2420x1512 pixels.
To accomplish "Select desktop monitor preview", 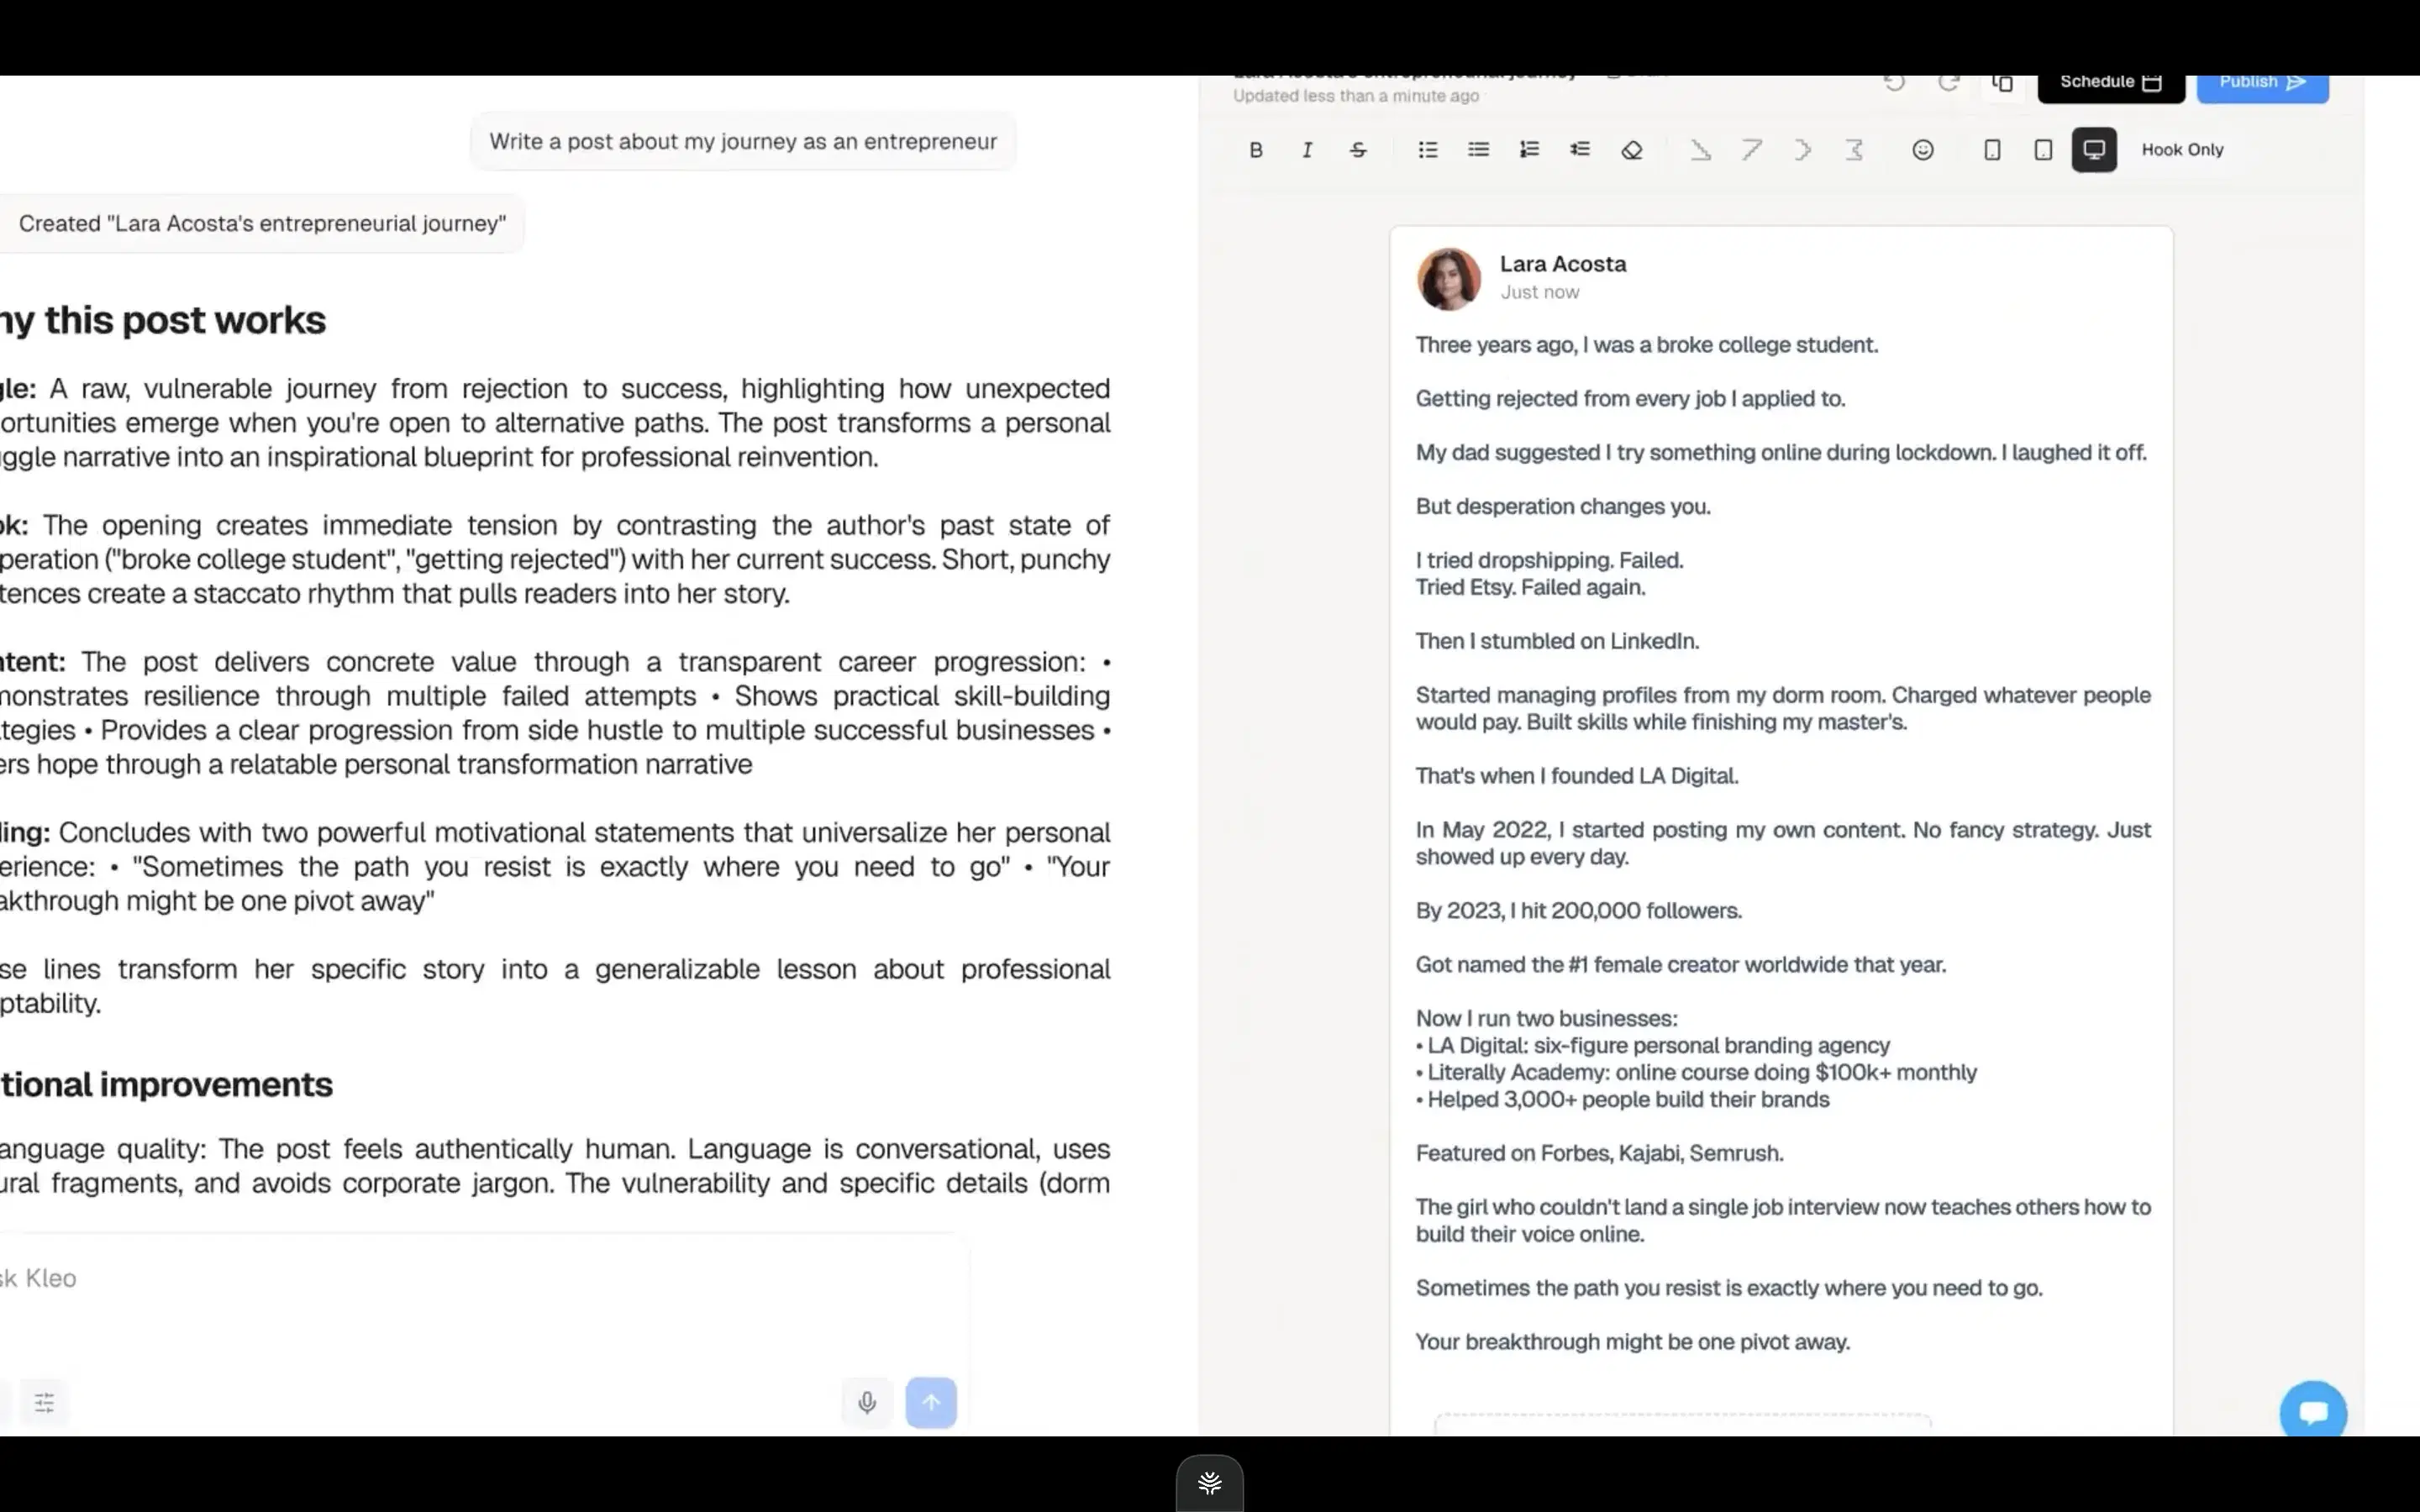I will tap(2094, 150).
